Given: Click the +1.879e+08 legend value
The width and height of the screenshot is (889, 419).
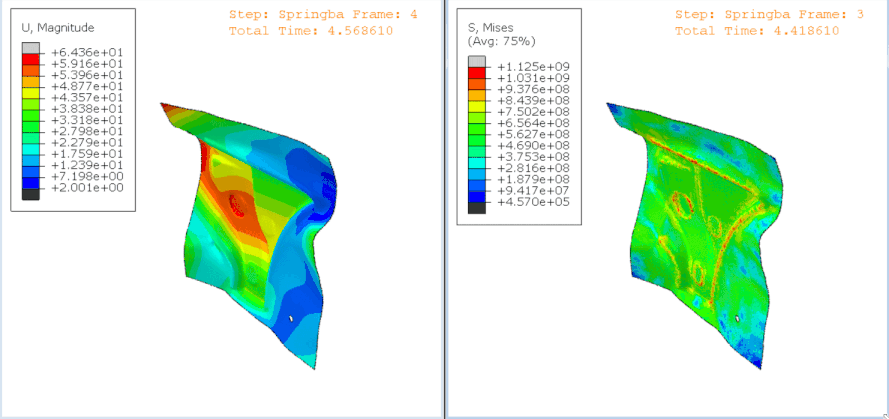Looking at the screenshot, I should click(x=533, y=180).
